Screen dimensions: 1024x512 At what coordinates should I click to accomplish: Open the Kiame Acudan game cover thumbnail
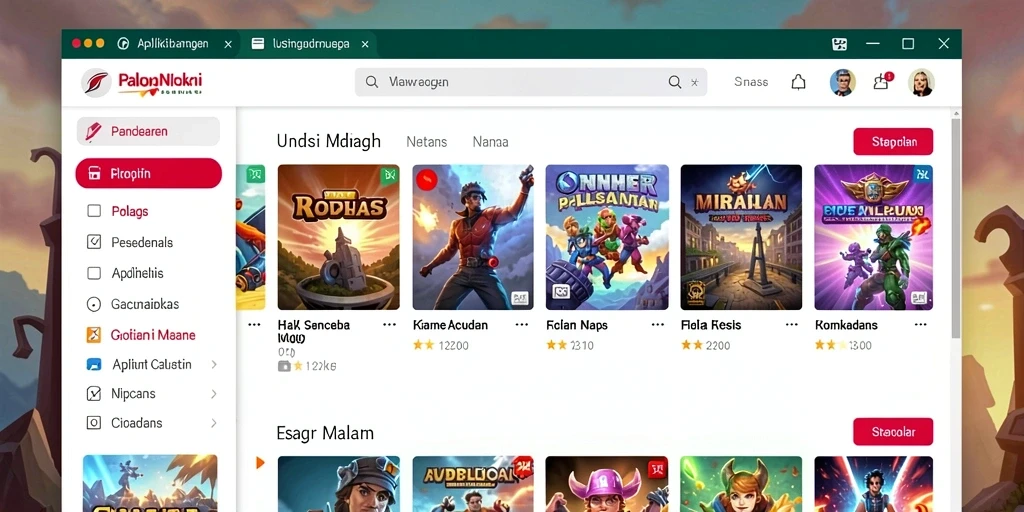pos(473,237)
